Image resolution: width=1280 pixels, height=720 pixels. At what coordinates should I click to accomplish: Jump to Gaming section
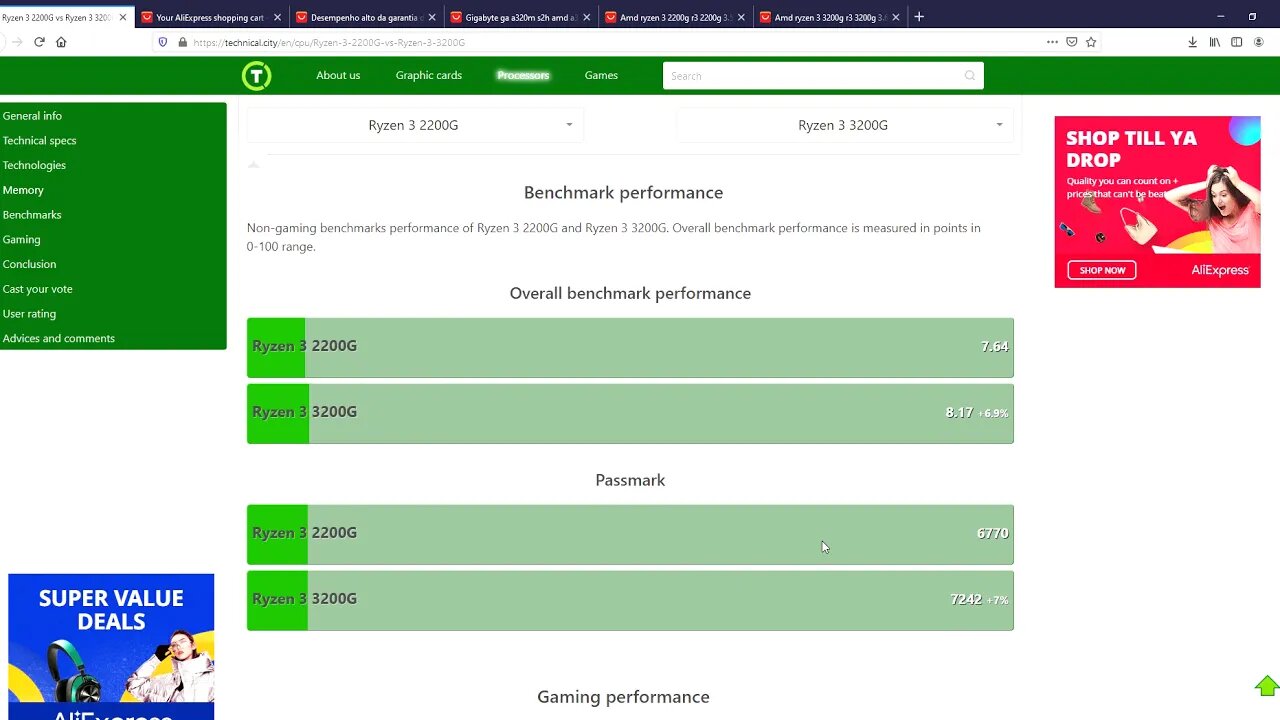coord(21,240)
